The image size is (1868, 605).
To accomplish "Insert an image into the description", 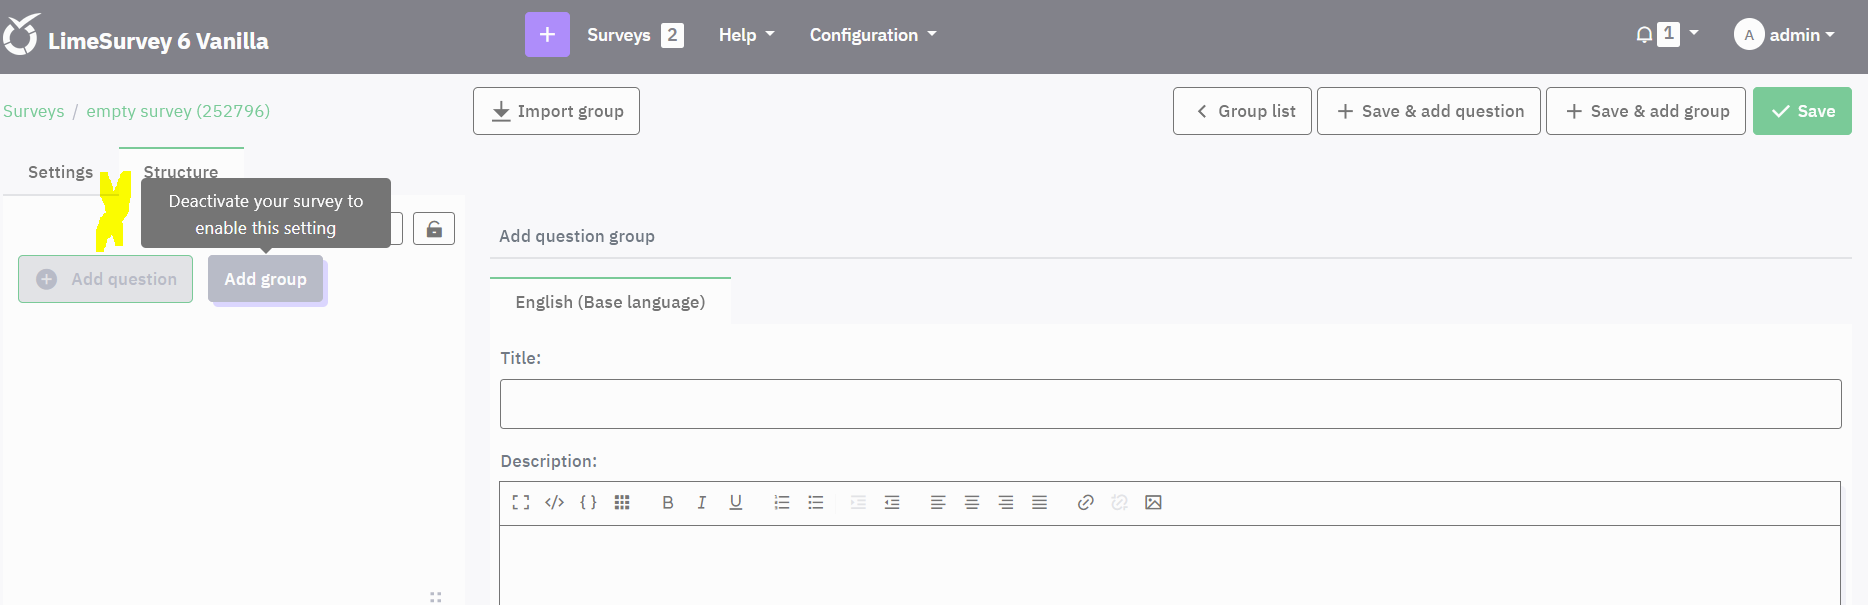I will pos(1153,503).
